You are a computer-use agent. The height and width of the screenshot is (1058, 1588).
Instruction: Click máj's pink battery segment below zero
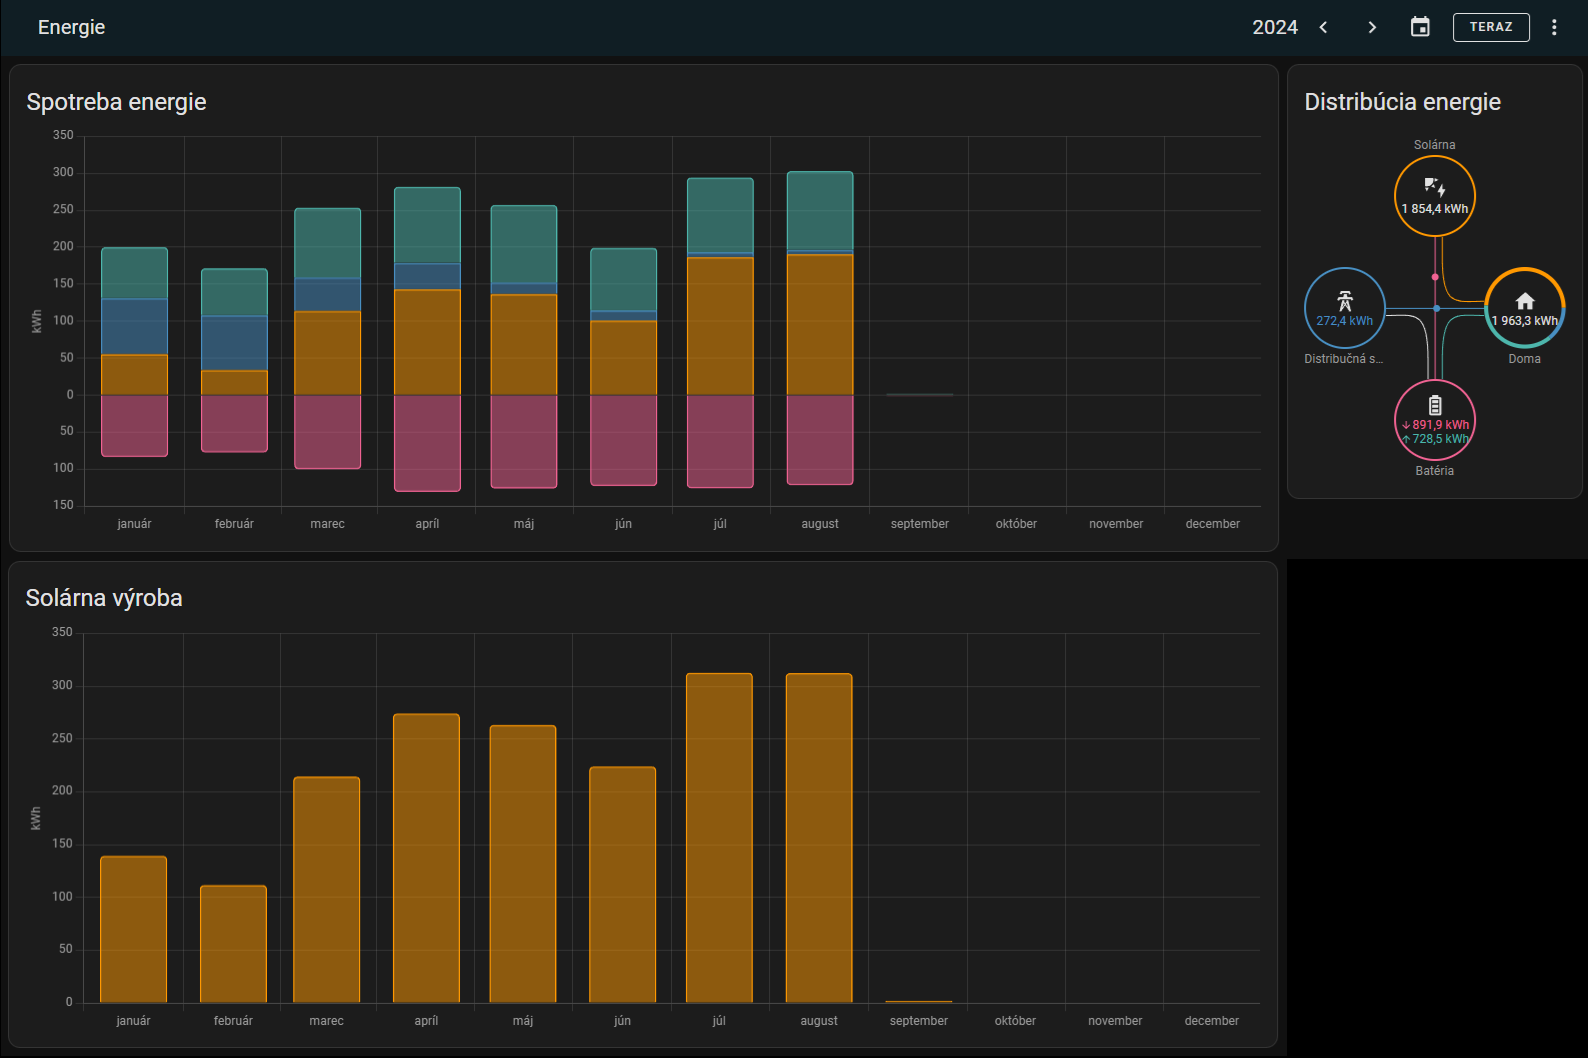pos(524,441)
